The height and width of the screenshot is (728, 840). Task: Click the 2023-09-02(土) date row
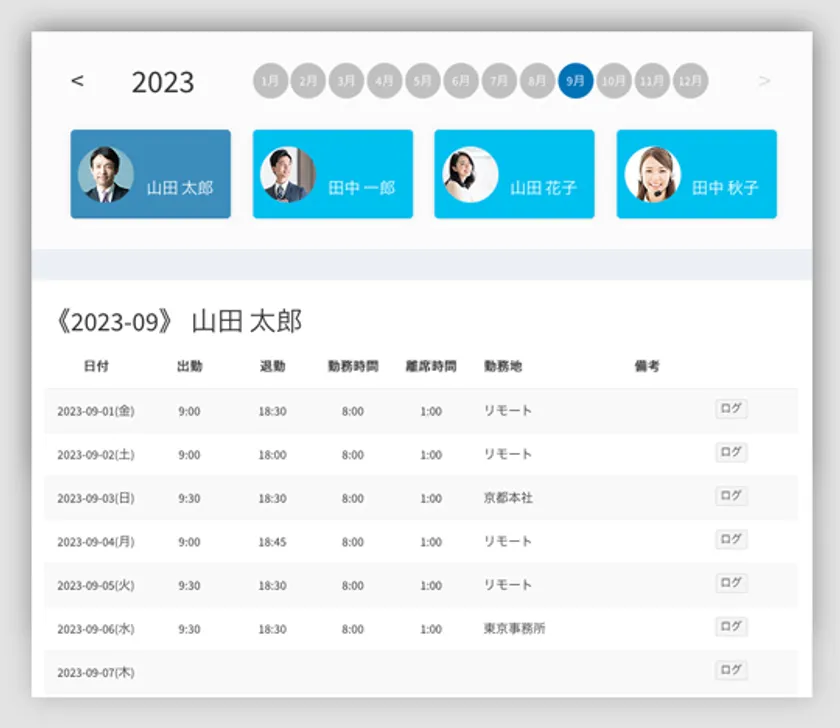[x=96, y=455]
